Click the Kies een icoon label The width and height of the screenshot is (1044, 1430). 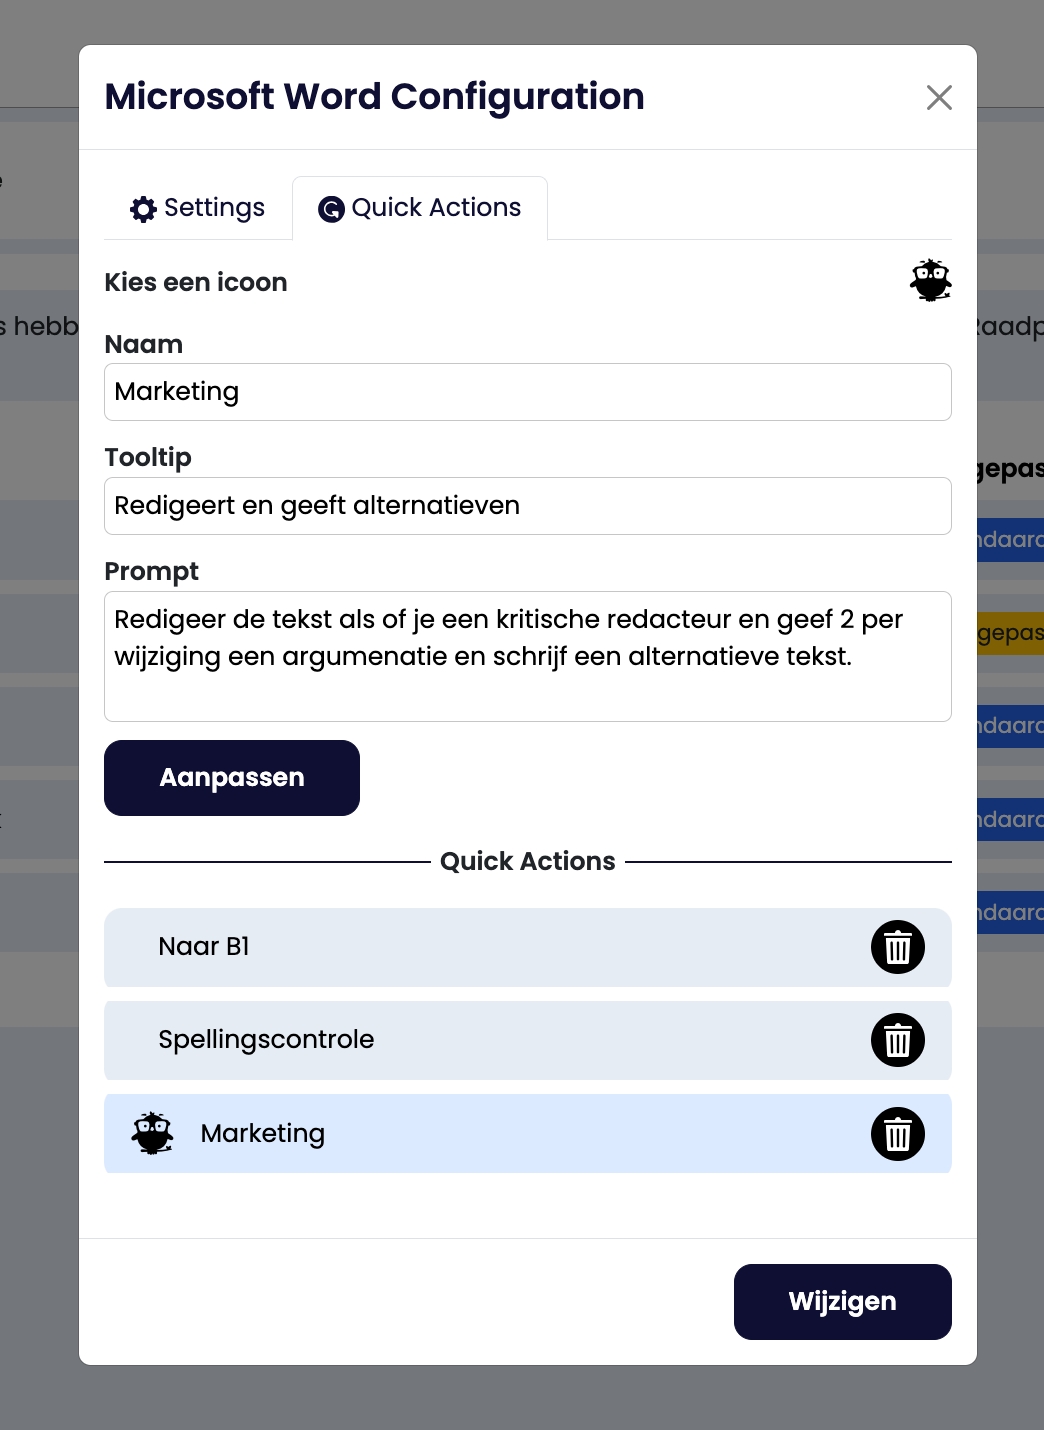[196, 282]
